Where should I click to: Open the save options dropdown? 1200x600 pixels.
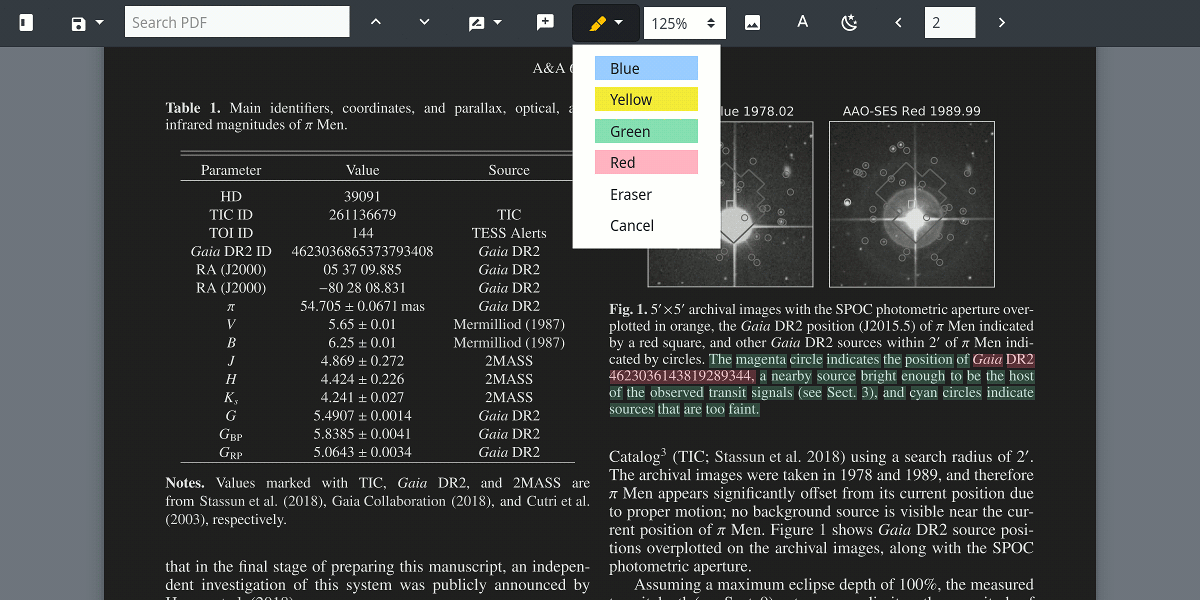(87, 22)
